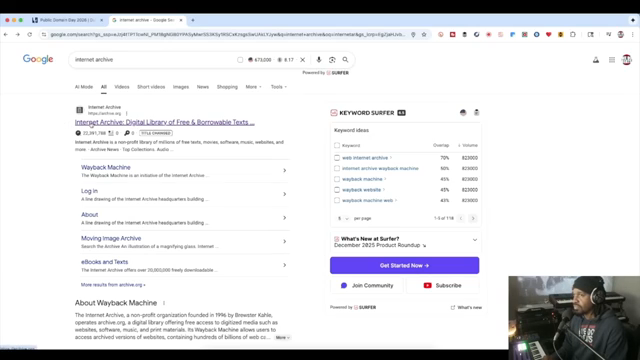Open a new browser tab

pyautogui.click(x=193, y=20)
